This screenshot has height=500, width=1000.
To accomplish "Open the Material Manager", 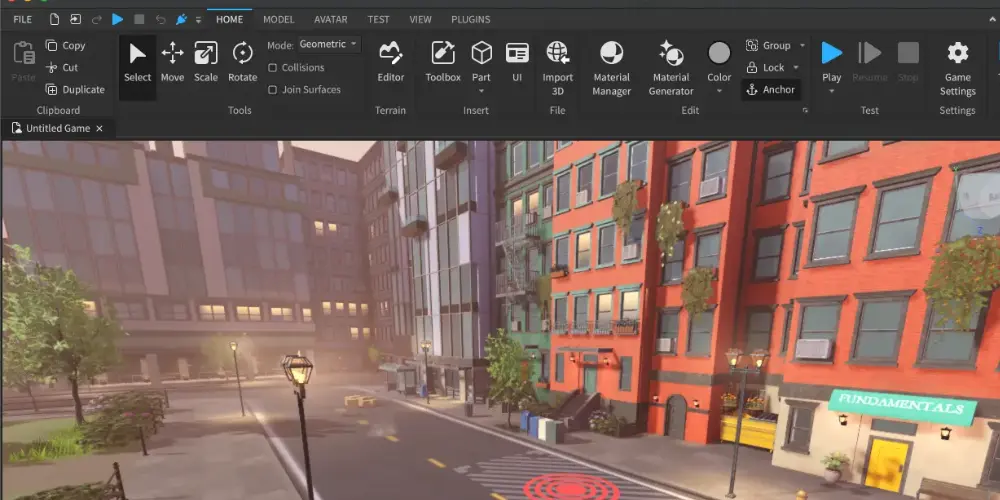I will [612, 69].
